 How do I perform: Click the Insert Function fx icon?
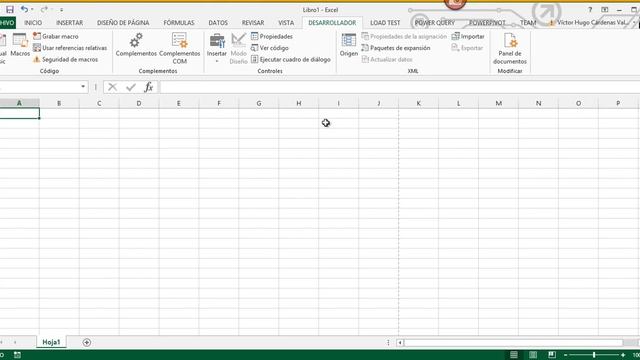point(149,87)
